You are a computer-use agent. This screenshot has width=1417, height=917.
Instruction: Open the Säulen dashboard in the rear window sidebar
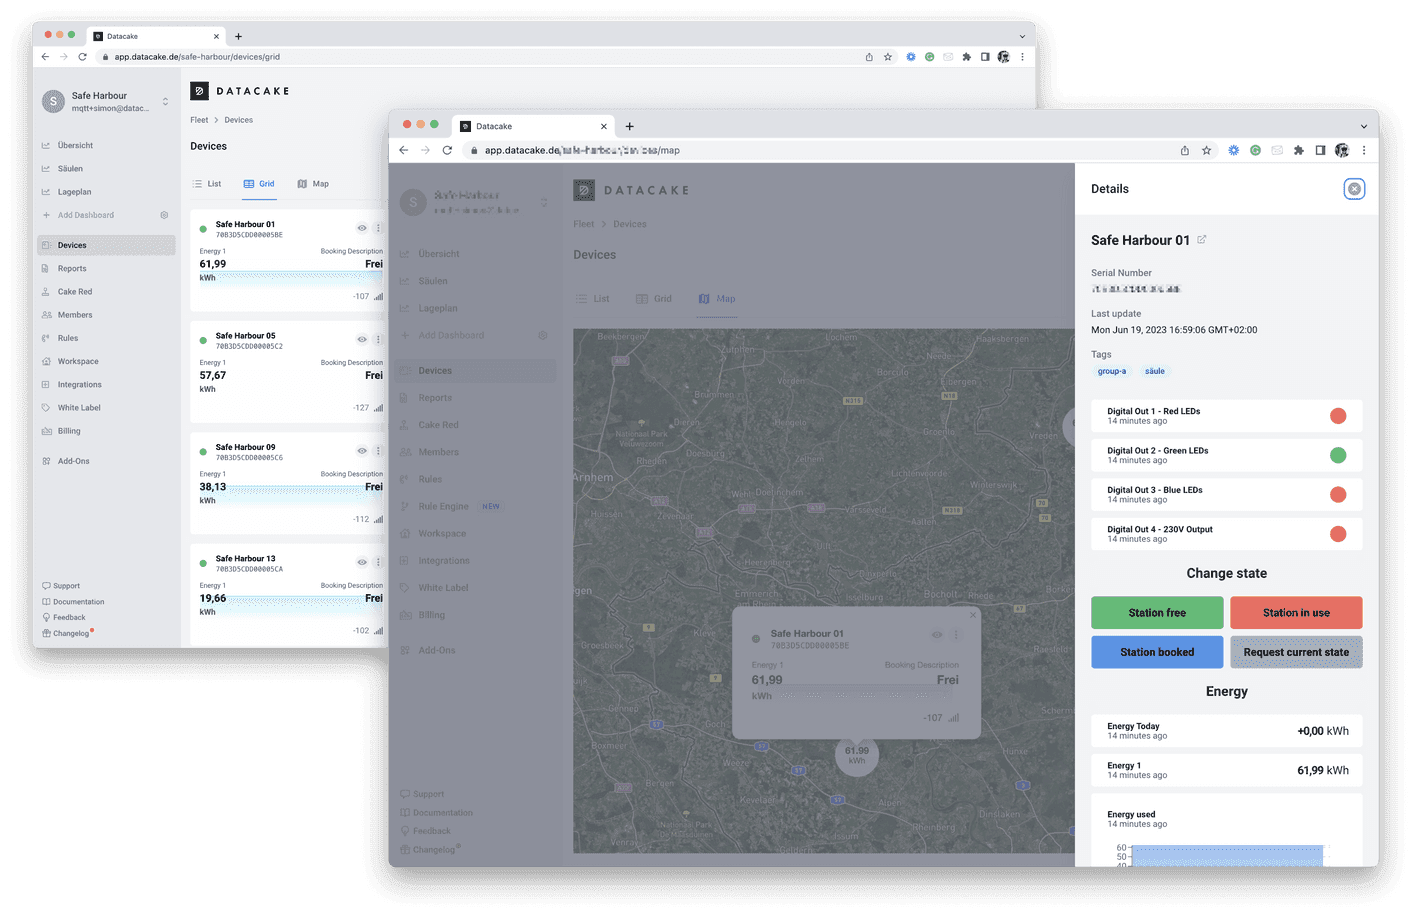pos(70,169)
